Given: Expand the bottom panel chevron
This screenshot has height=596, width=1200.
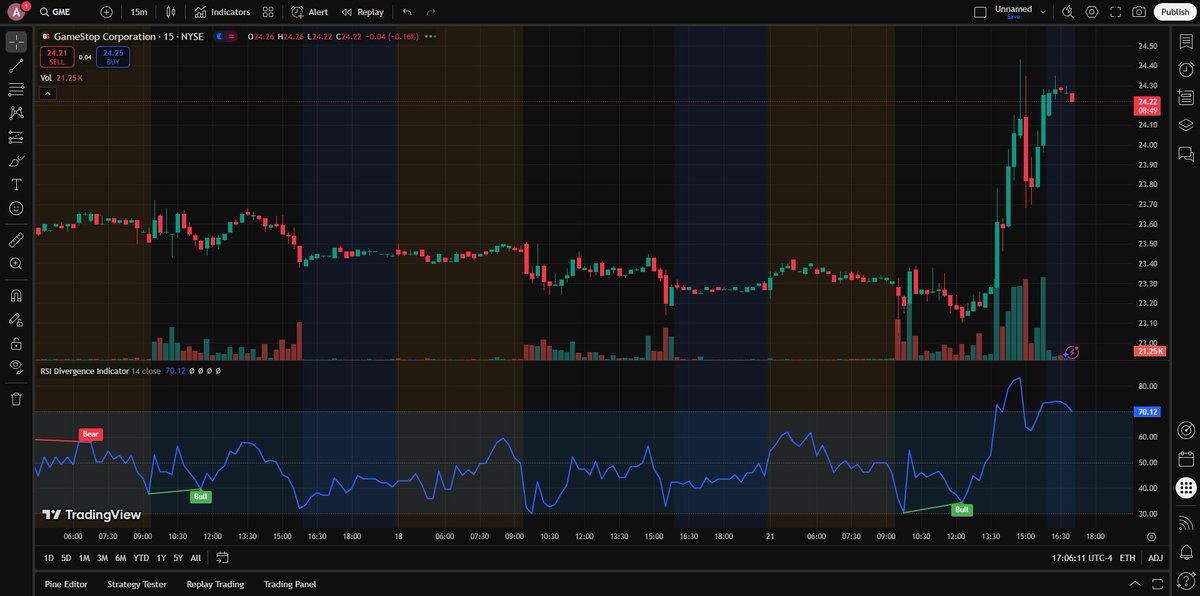Looking at the screenshot, I should coord(1134,584).
